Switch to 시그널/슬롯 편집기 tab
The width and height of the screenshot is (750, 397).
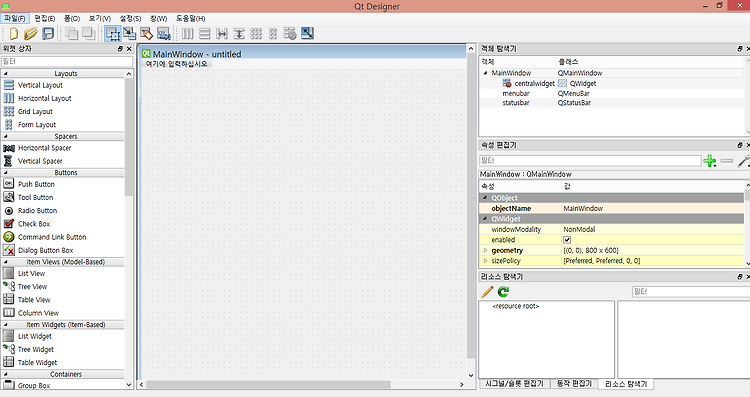point(514,384)
